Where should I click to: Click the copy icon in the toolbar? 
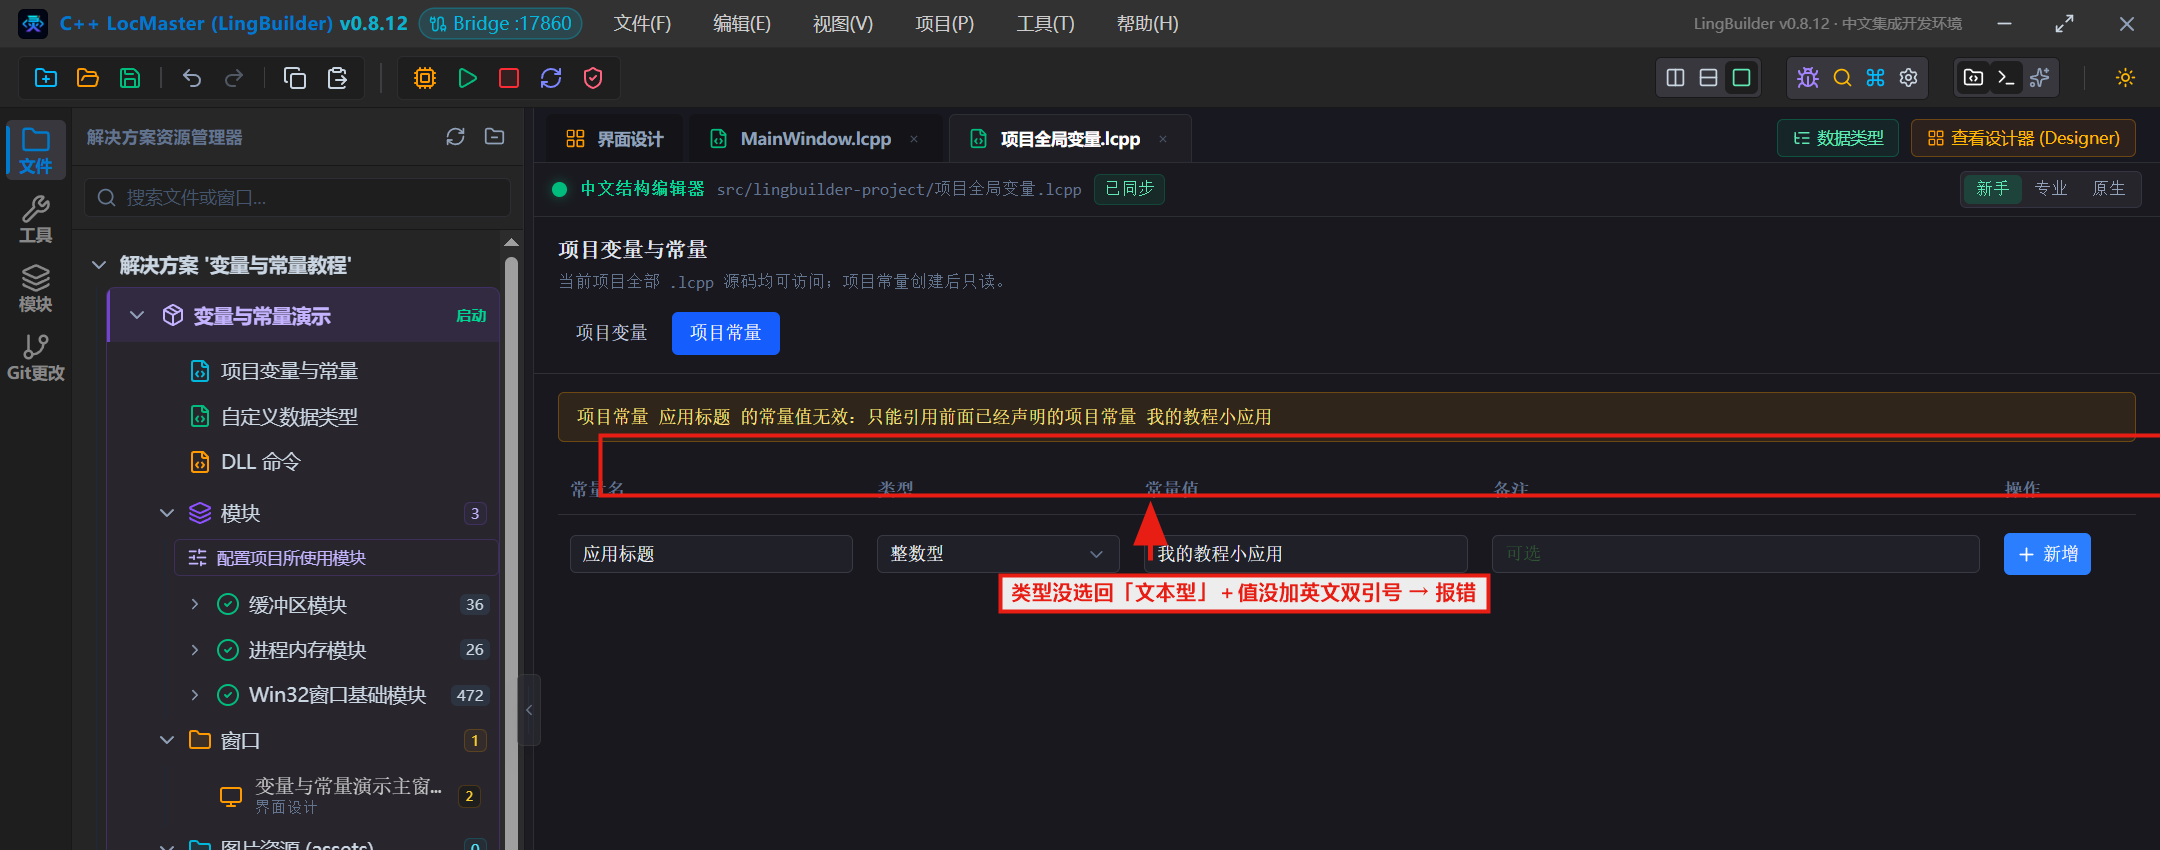click(x=295, y=78)
